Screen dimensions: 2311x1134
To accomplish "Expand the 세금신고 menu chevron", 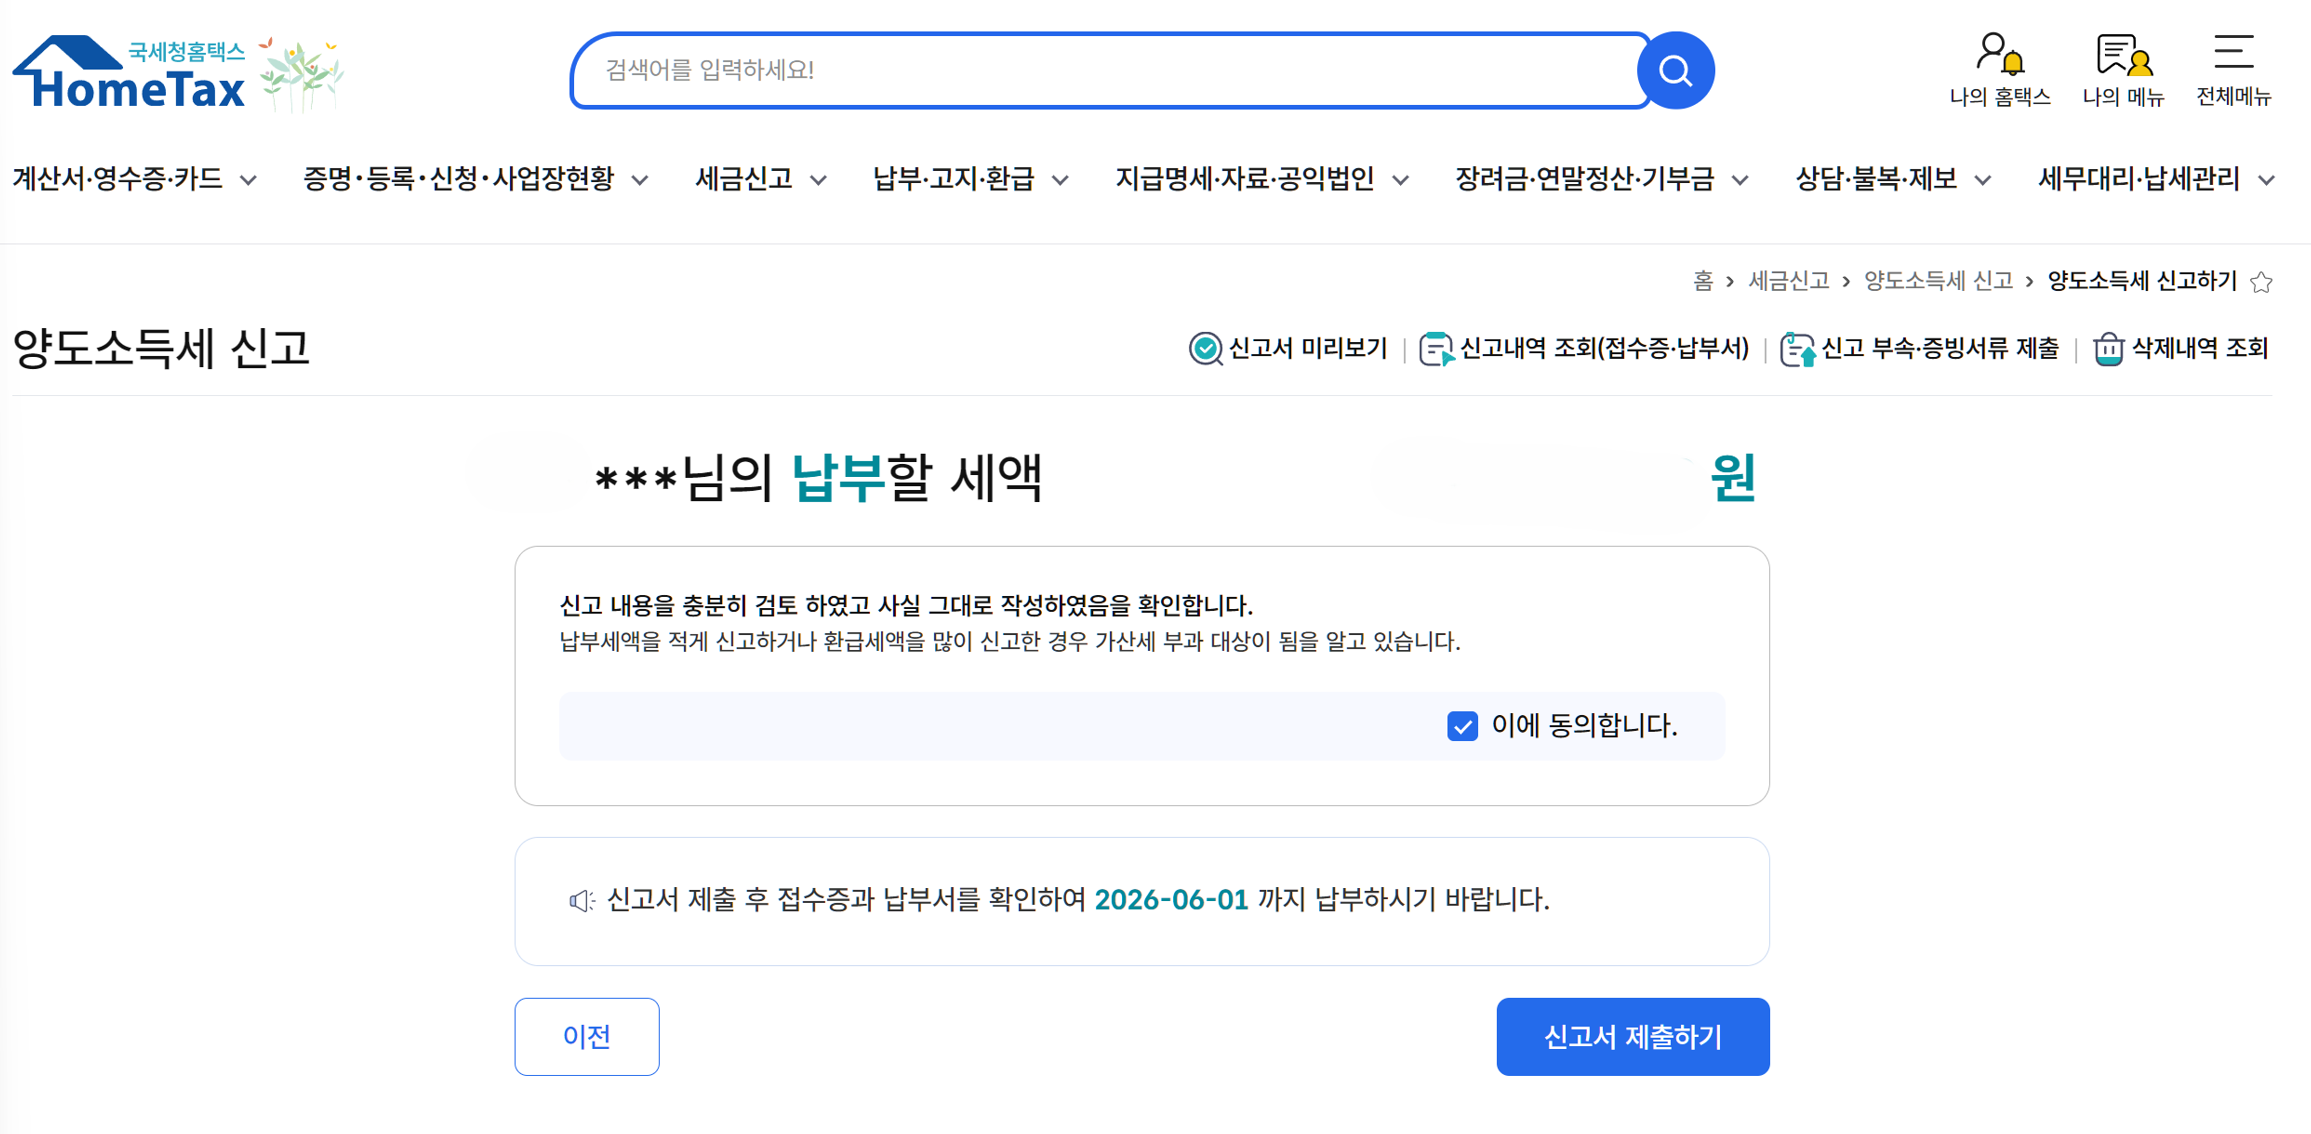I will tap(818, 180).
